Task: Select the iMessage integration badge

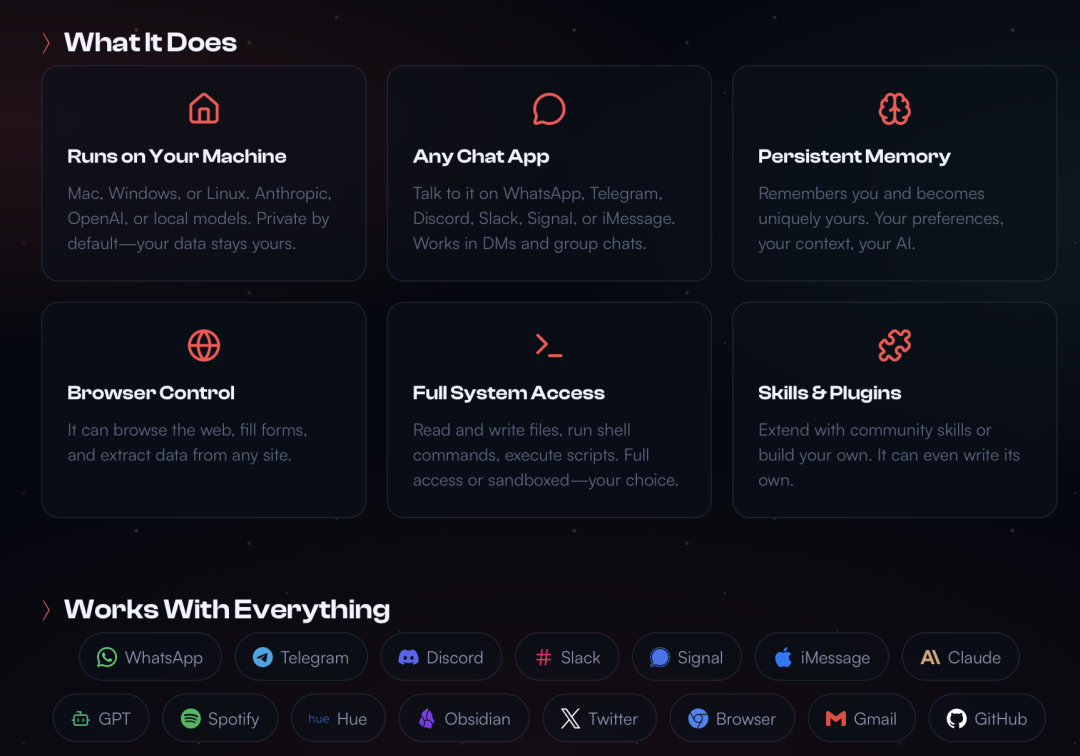Action: pyautogui.click(x=822, y=657)
